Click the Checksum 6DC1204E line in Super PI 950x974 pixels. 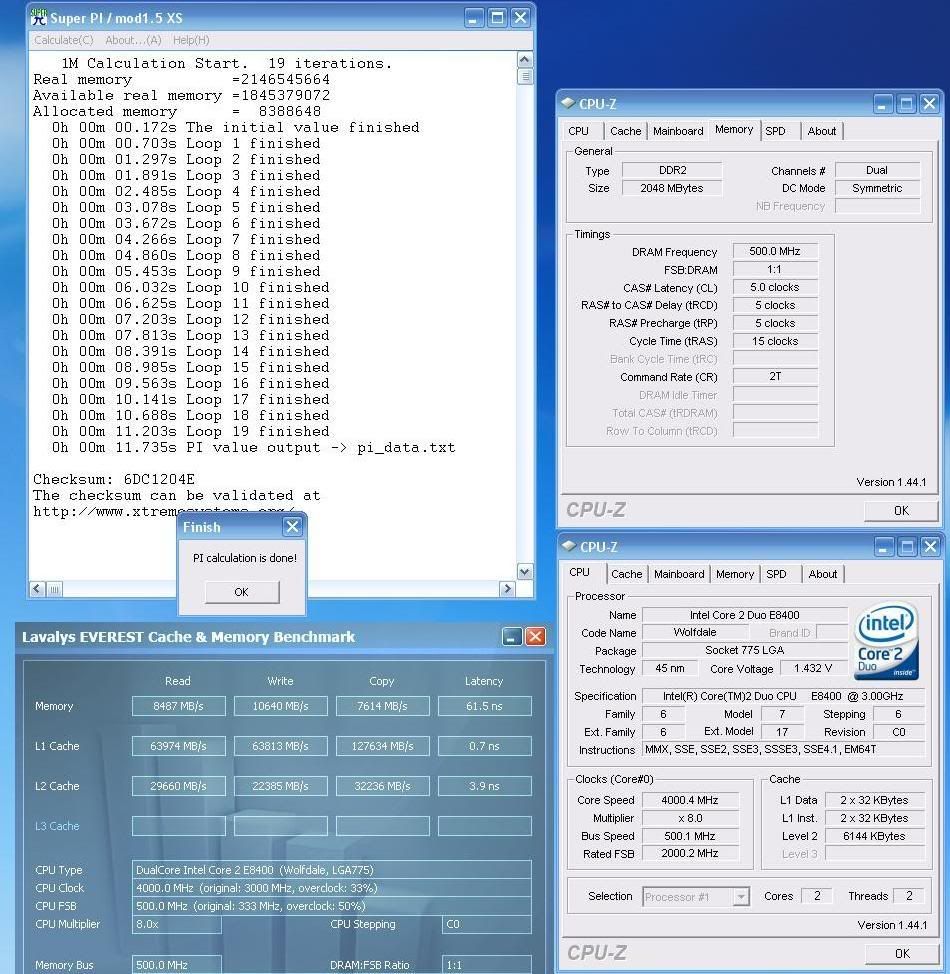tap(114, 480)
